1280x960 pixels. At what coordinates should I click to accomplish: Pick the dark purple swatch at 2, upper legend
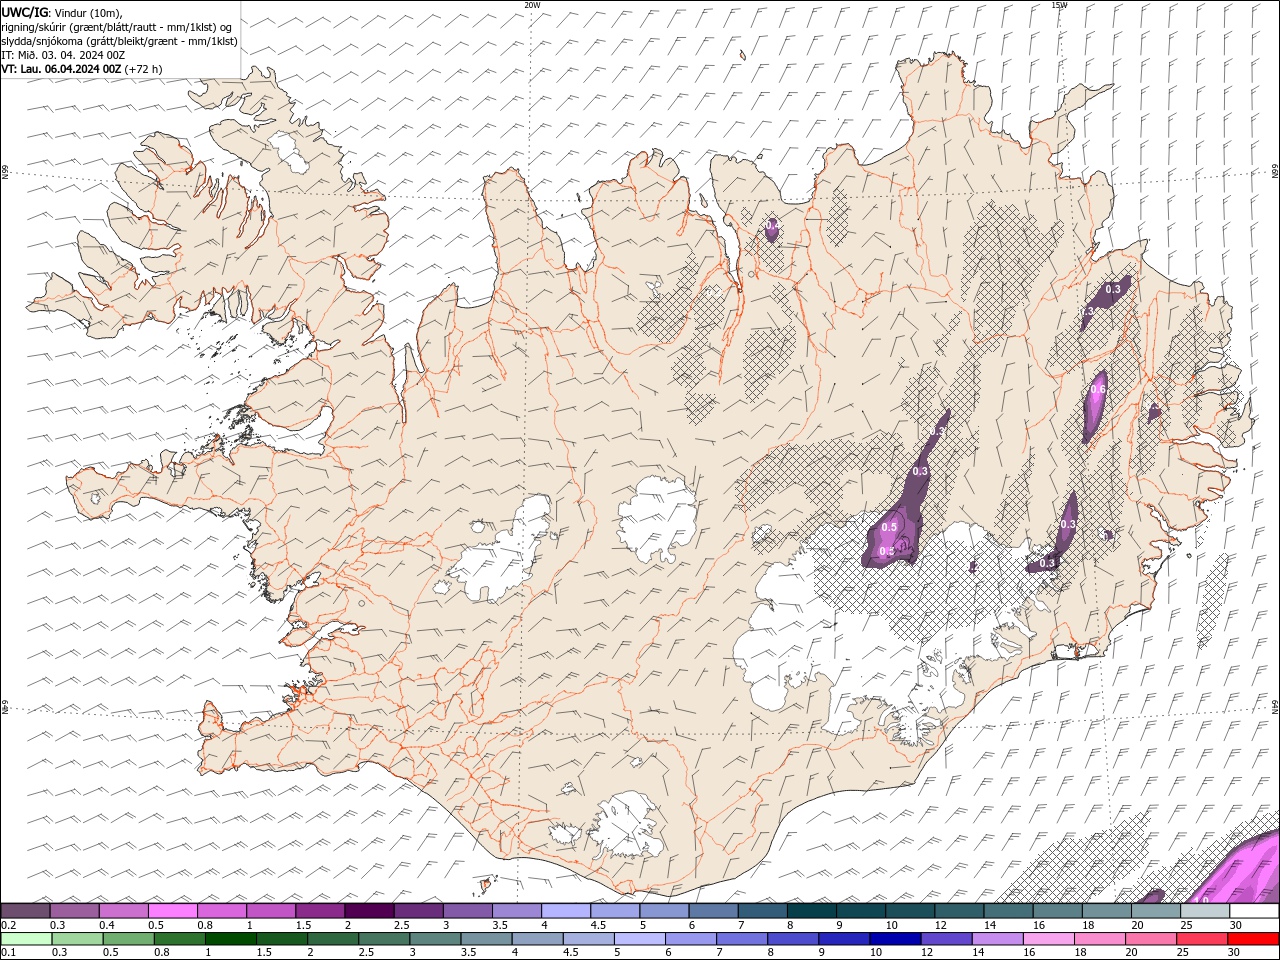pyautogui.click(x=368, y=911)
